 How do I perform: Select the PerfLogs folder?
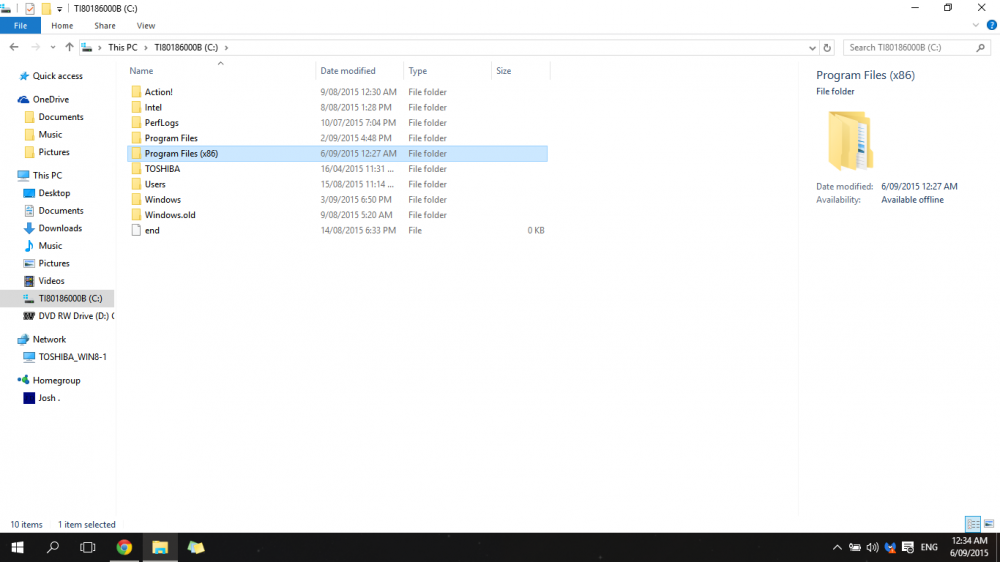(161, 122)
